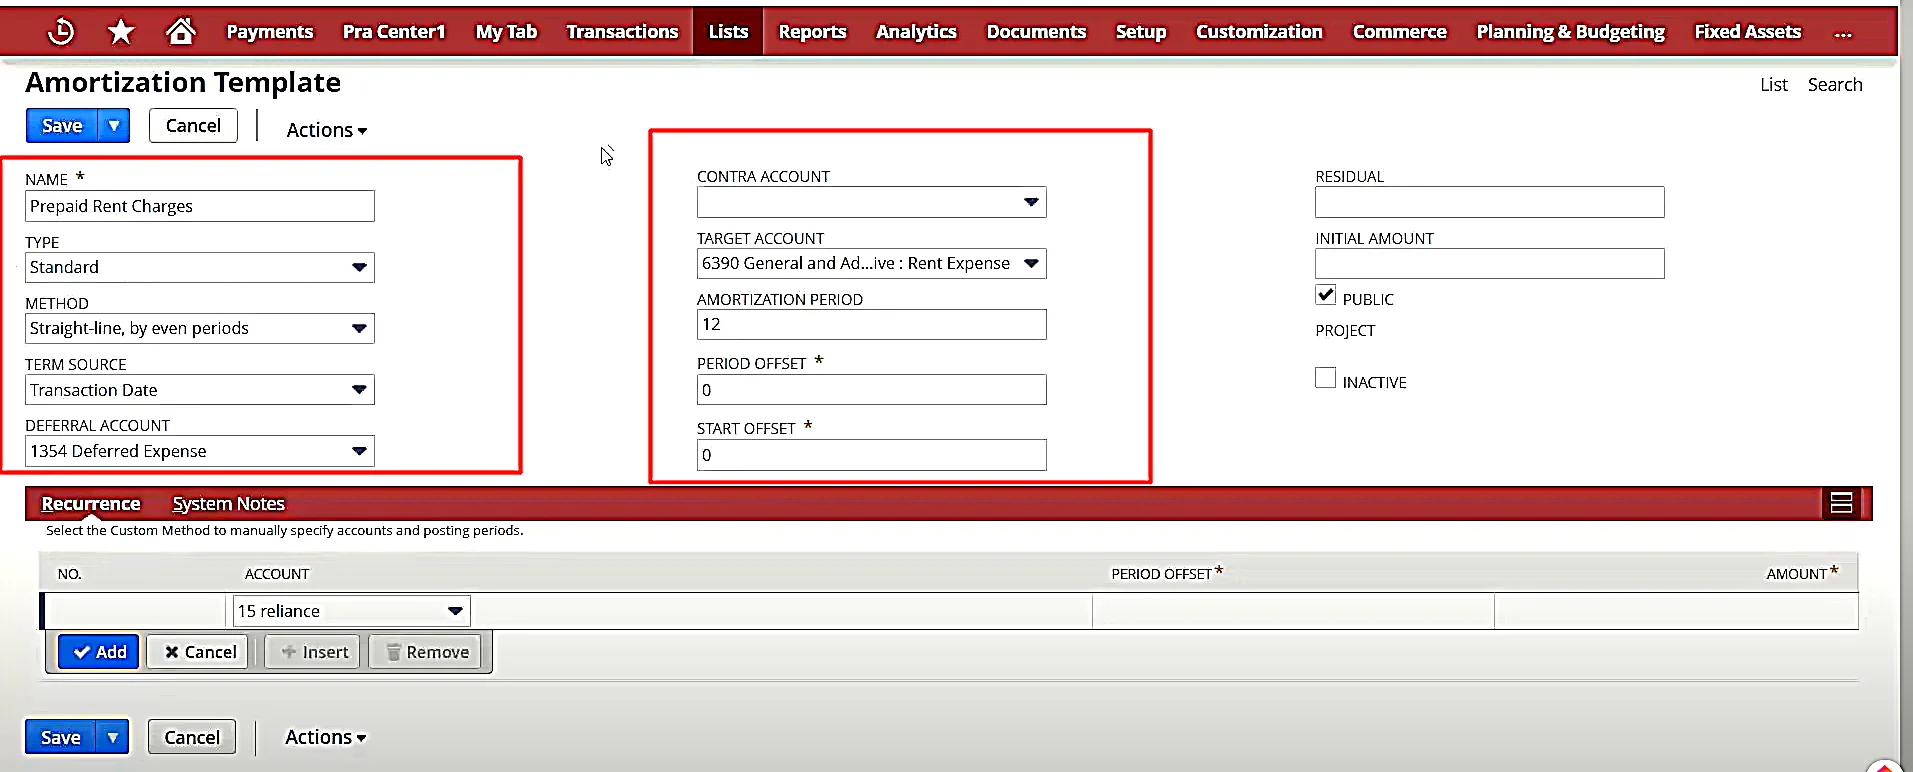Click the Amount cell in recurrence row

1676,611
